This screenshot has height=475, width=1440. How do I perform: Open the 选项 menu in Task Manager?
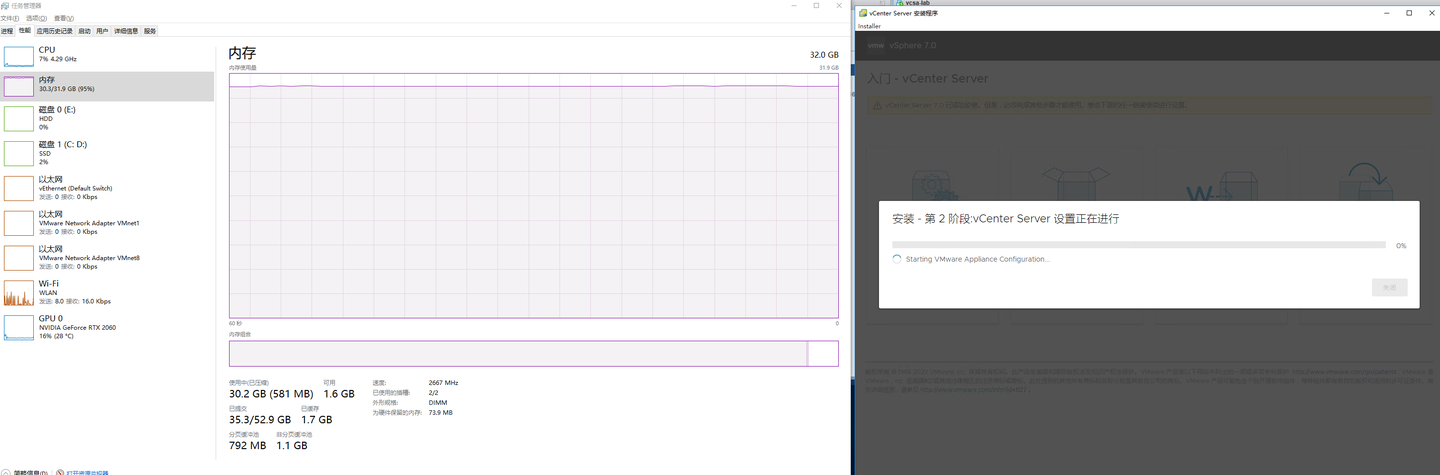[35, 18]
